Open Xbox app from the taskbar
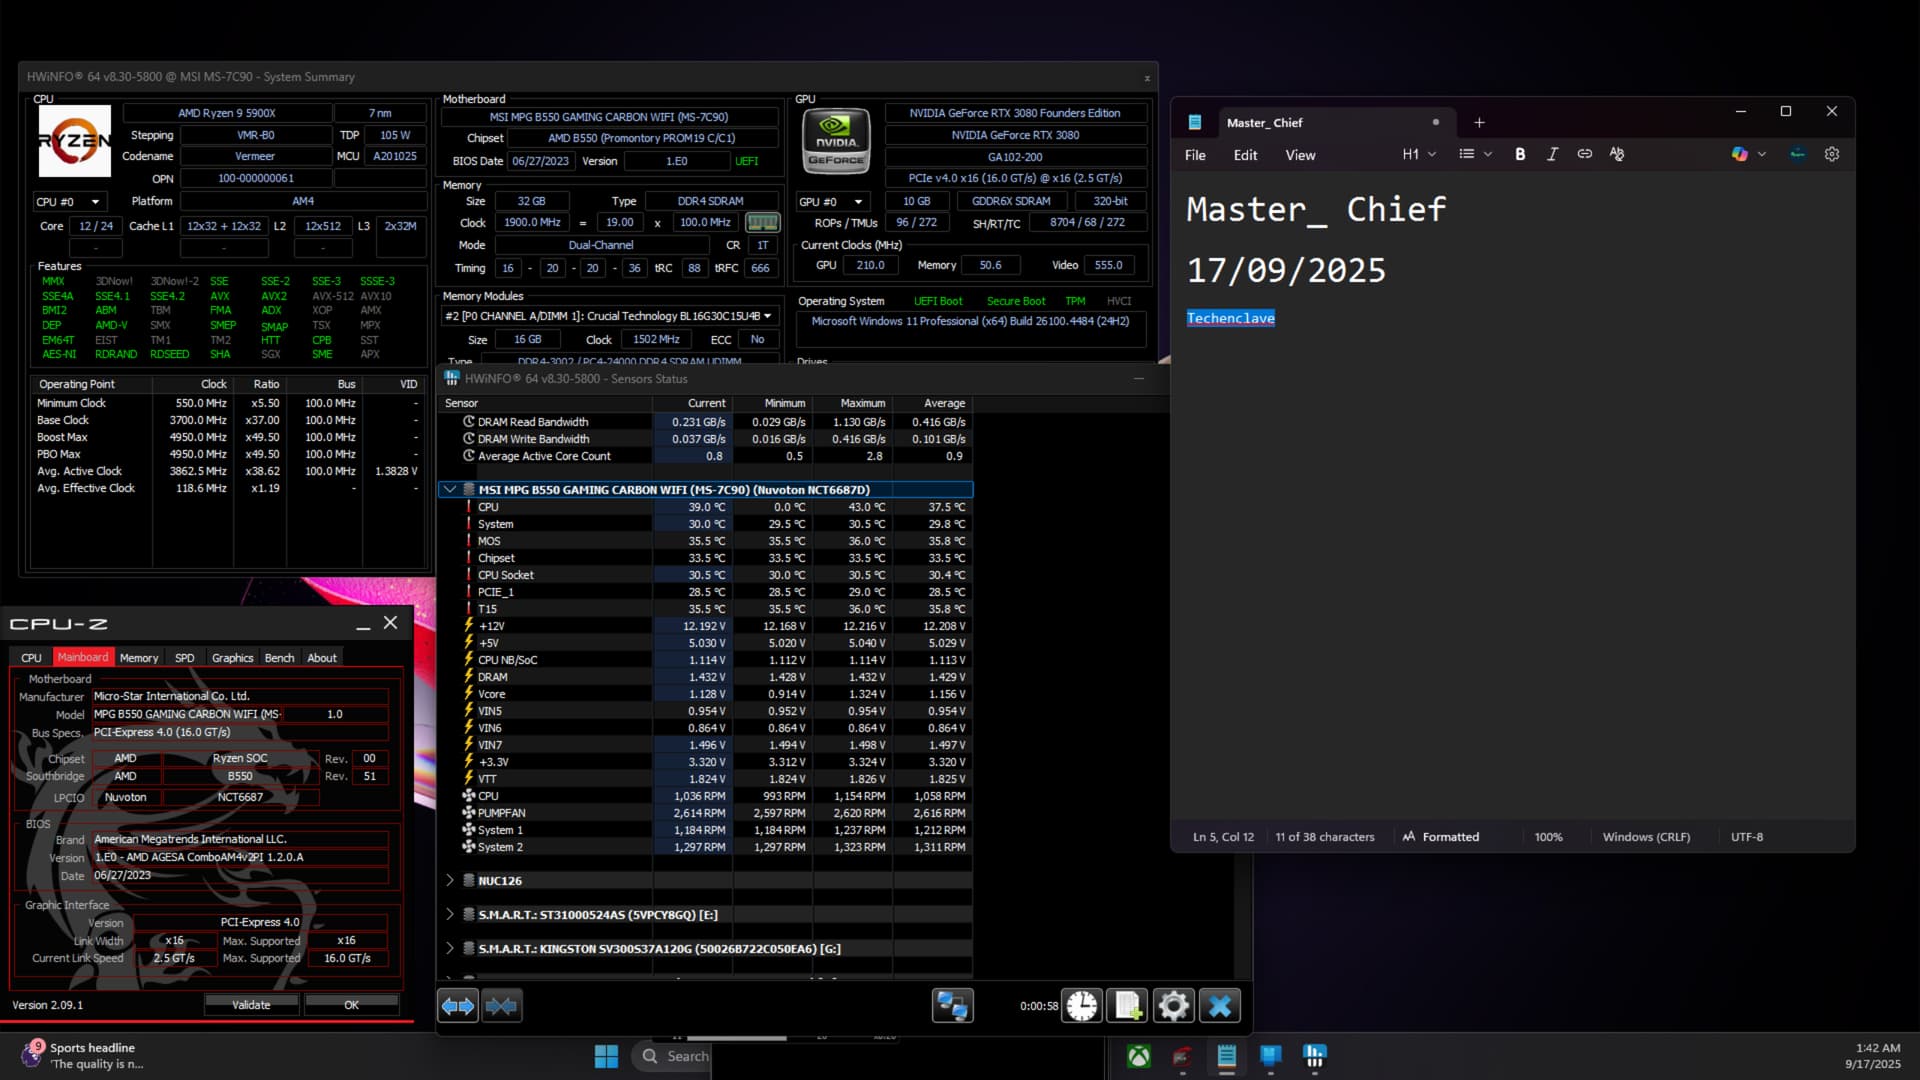1920x1080 pixels. [x=1138, y=1056]
